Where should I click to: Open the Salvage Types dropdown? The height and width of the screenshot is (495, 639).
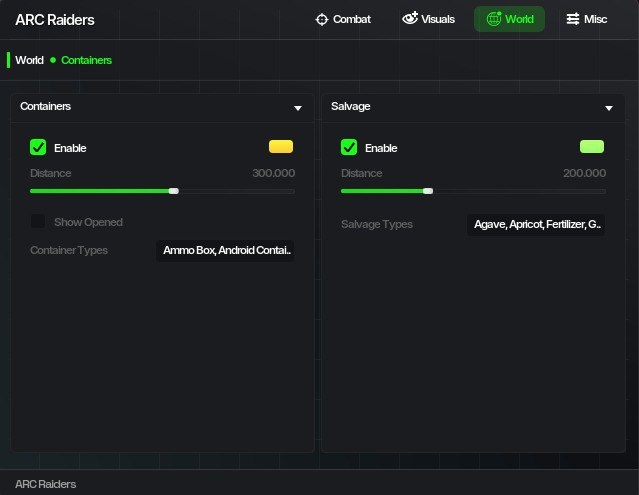(536, 225)
